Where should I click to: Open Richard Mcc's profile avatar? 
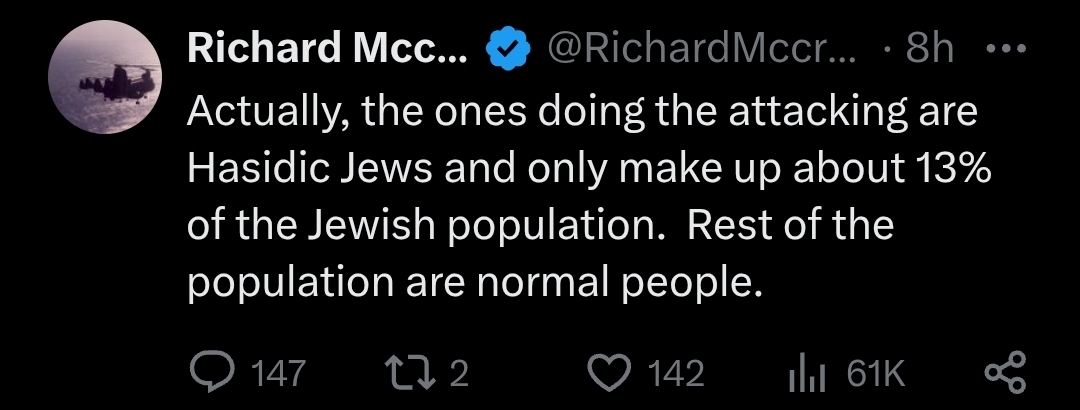pyautogui.click(x=105, y=77)
